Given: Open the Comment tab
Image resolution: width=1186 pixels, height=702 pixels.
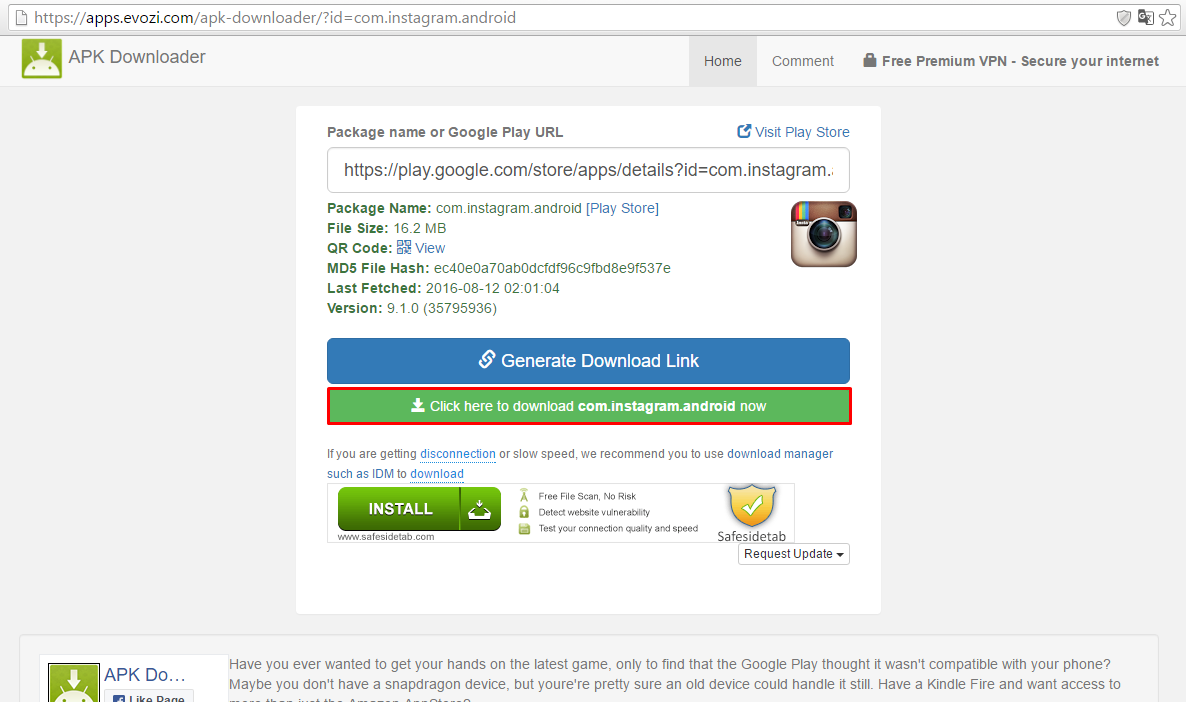Looking at the screenshot, I should (803, 61).
